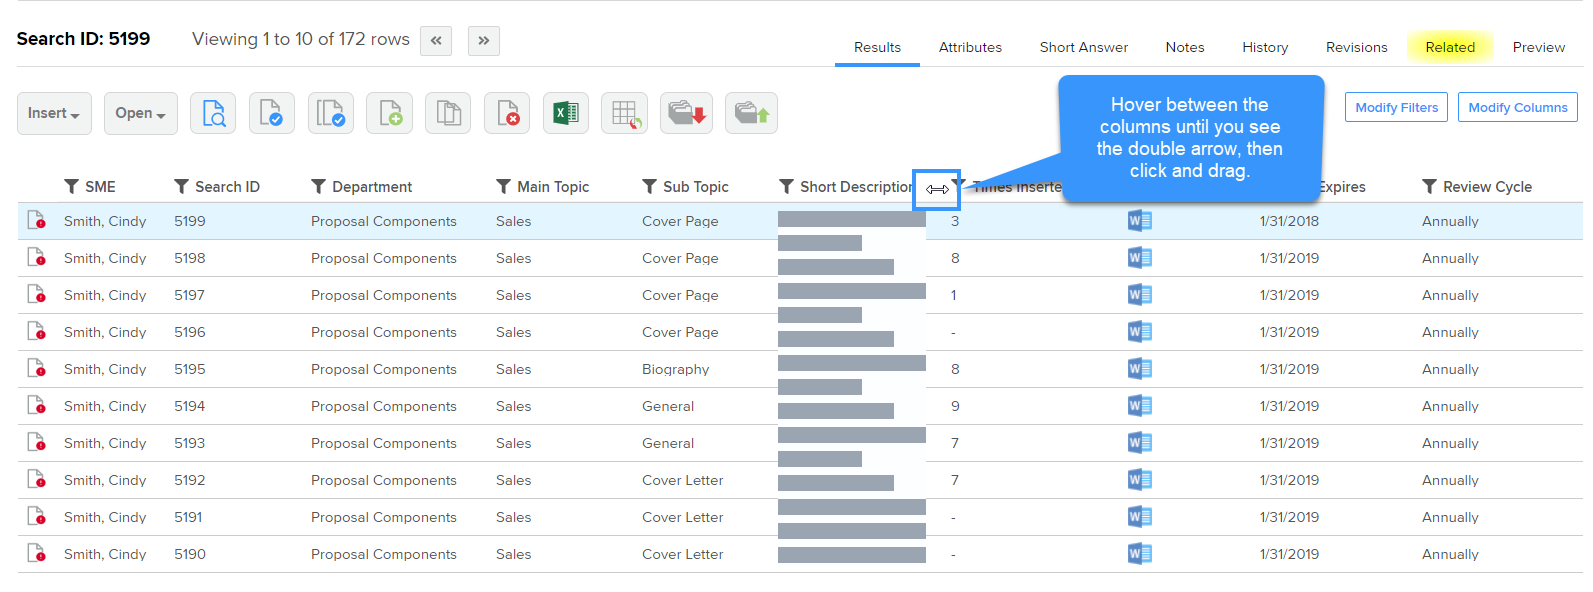Image resolution: width=1593 pixels, height=592 pixels.
Task: Open Word document icon in row 5196
Action: click(x=1139, y=332)
